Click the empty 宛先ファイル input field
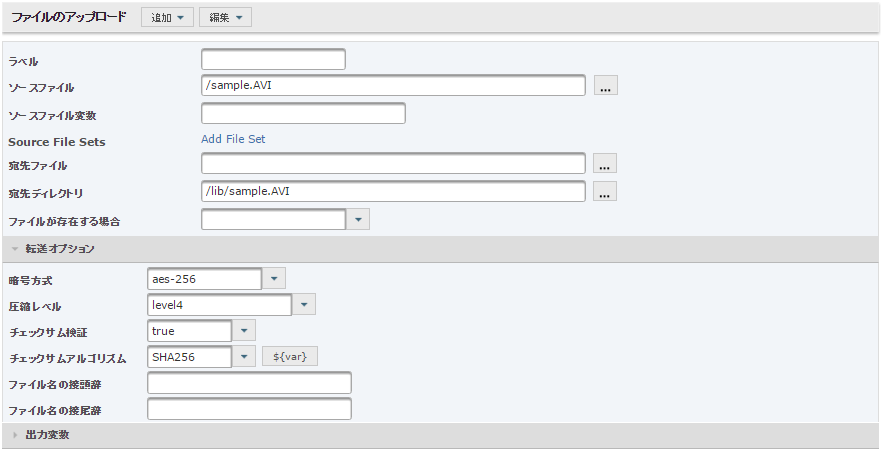Image resolution: width=882 pixels, height=451 pixels. pyautogui.click(x=393, y=164)
